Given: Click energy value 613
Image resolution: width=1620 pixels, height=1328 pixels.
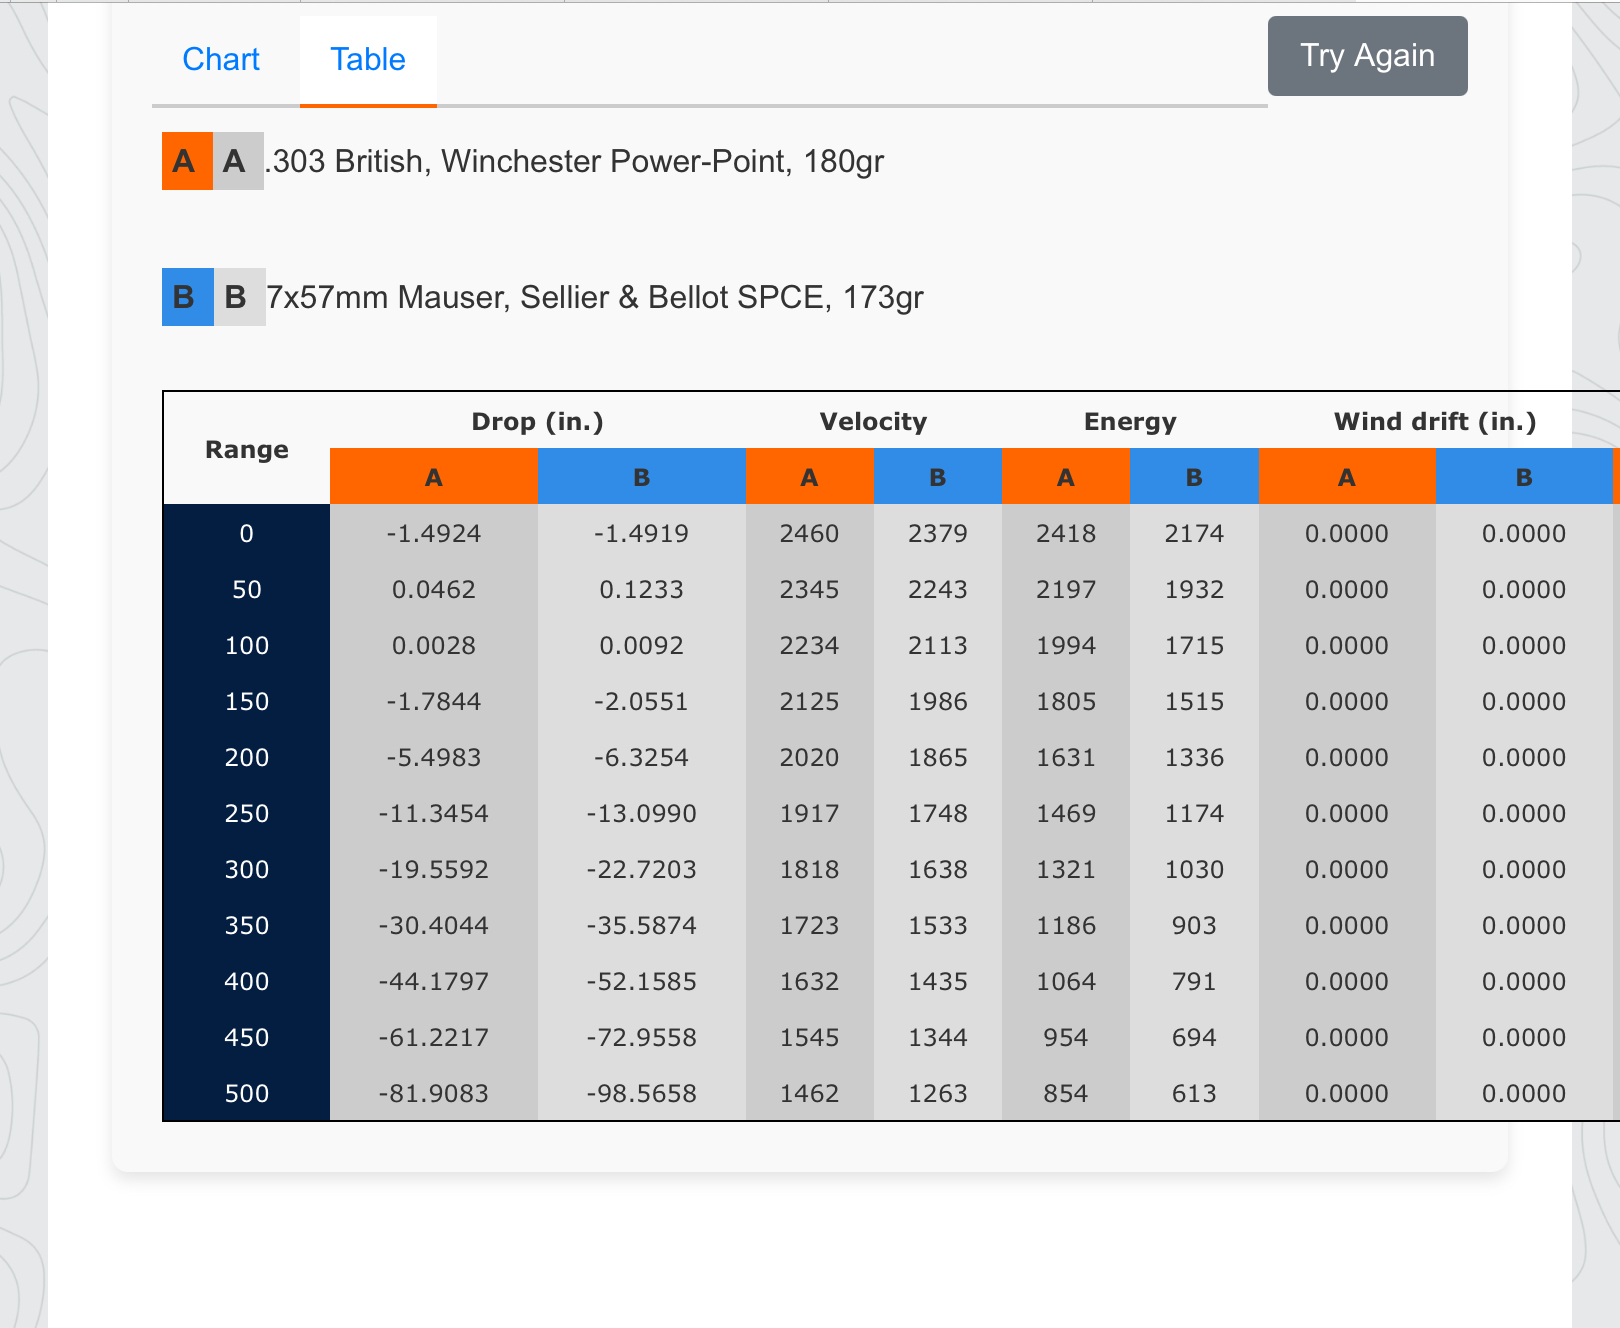Looking at the screenshot, I should (x=1194, y=1093).
